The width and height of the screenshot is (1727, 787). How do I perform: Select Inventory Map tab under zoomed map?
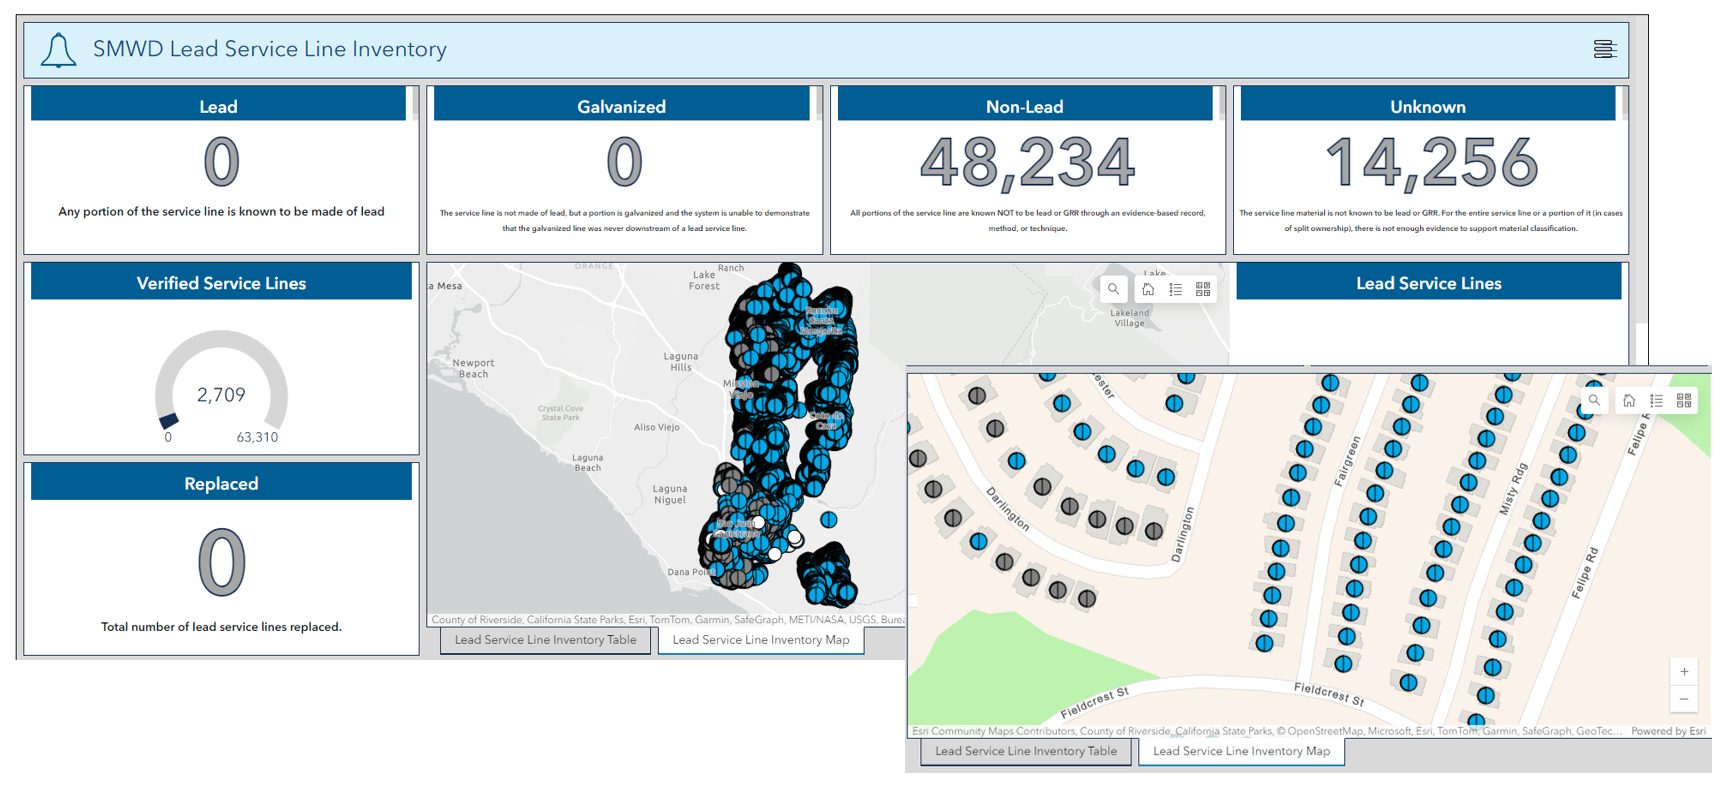pyautogui.click(x=1241, y=751)
